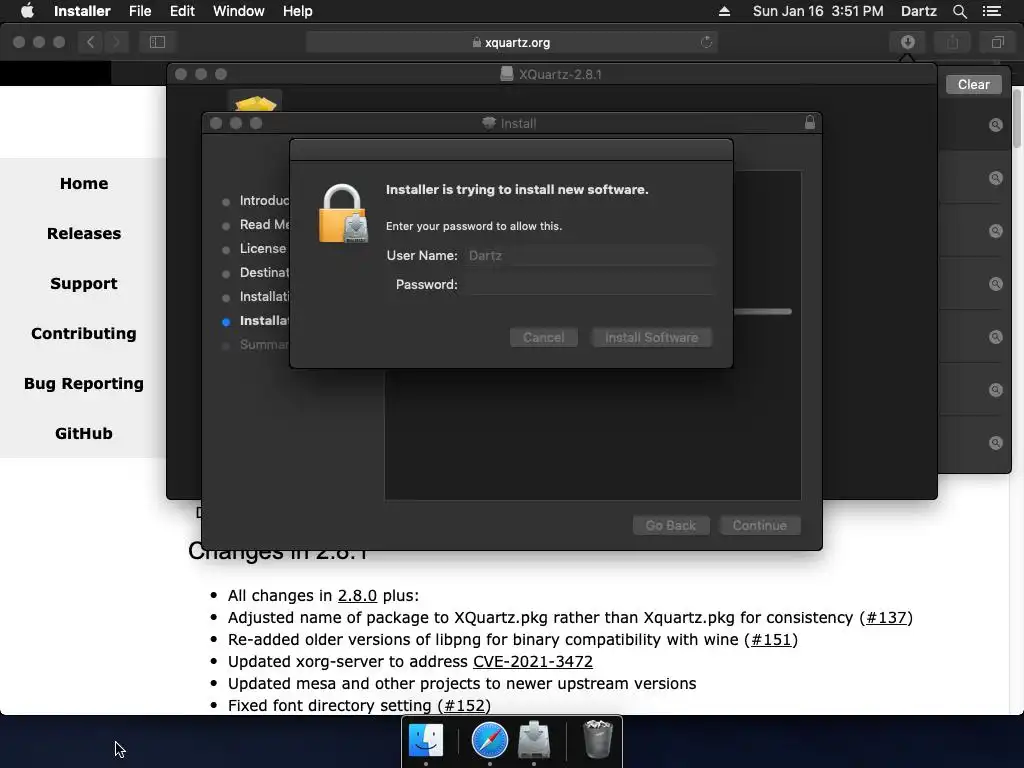
Task: Open the Edit menu
Action: [x=182, y=11]
